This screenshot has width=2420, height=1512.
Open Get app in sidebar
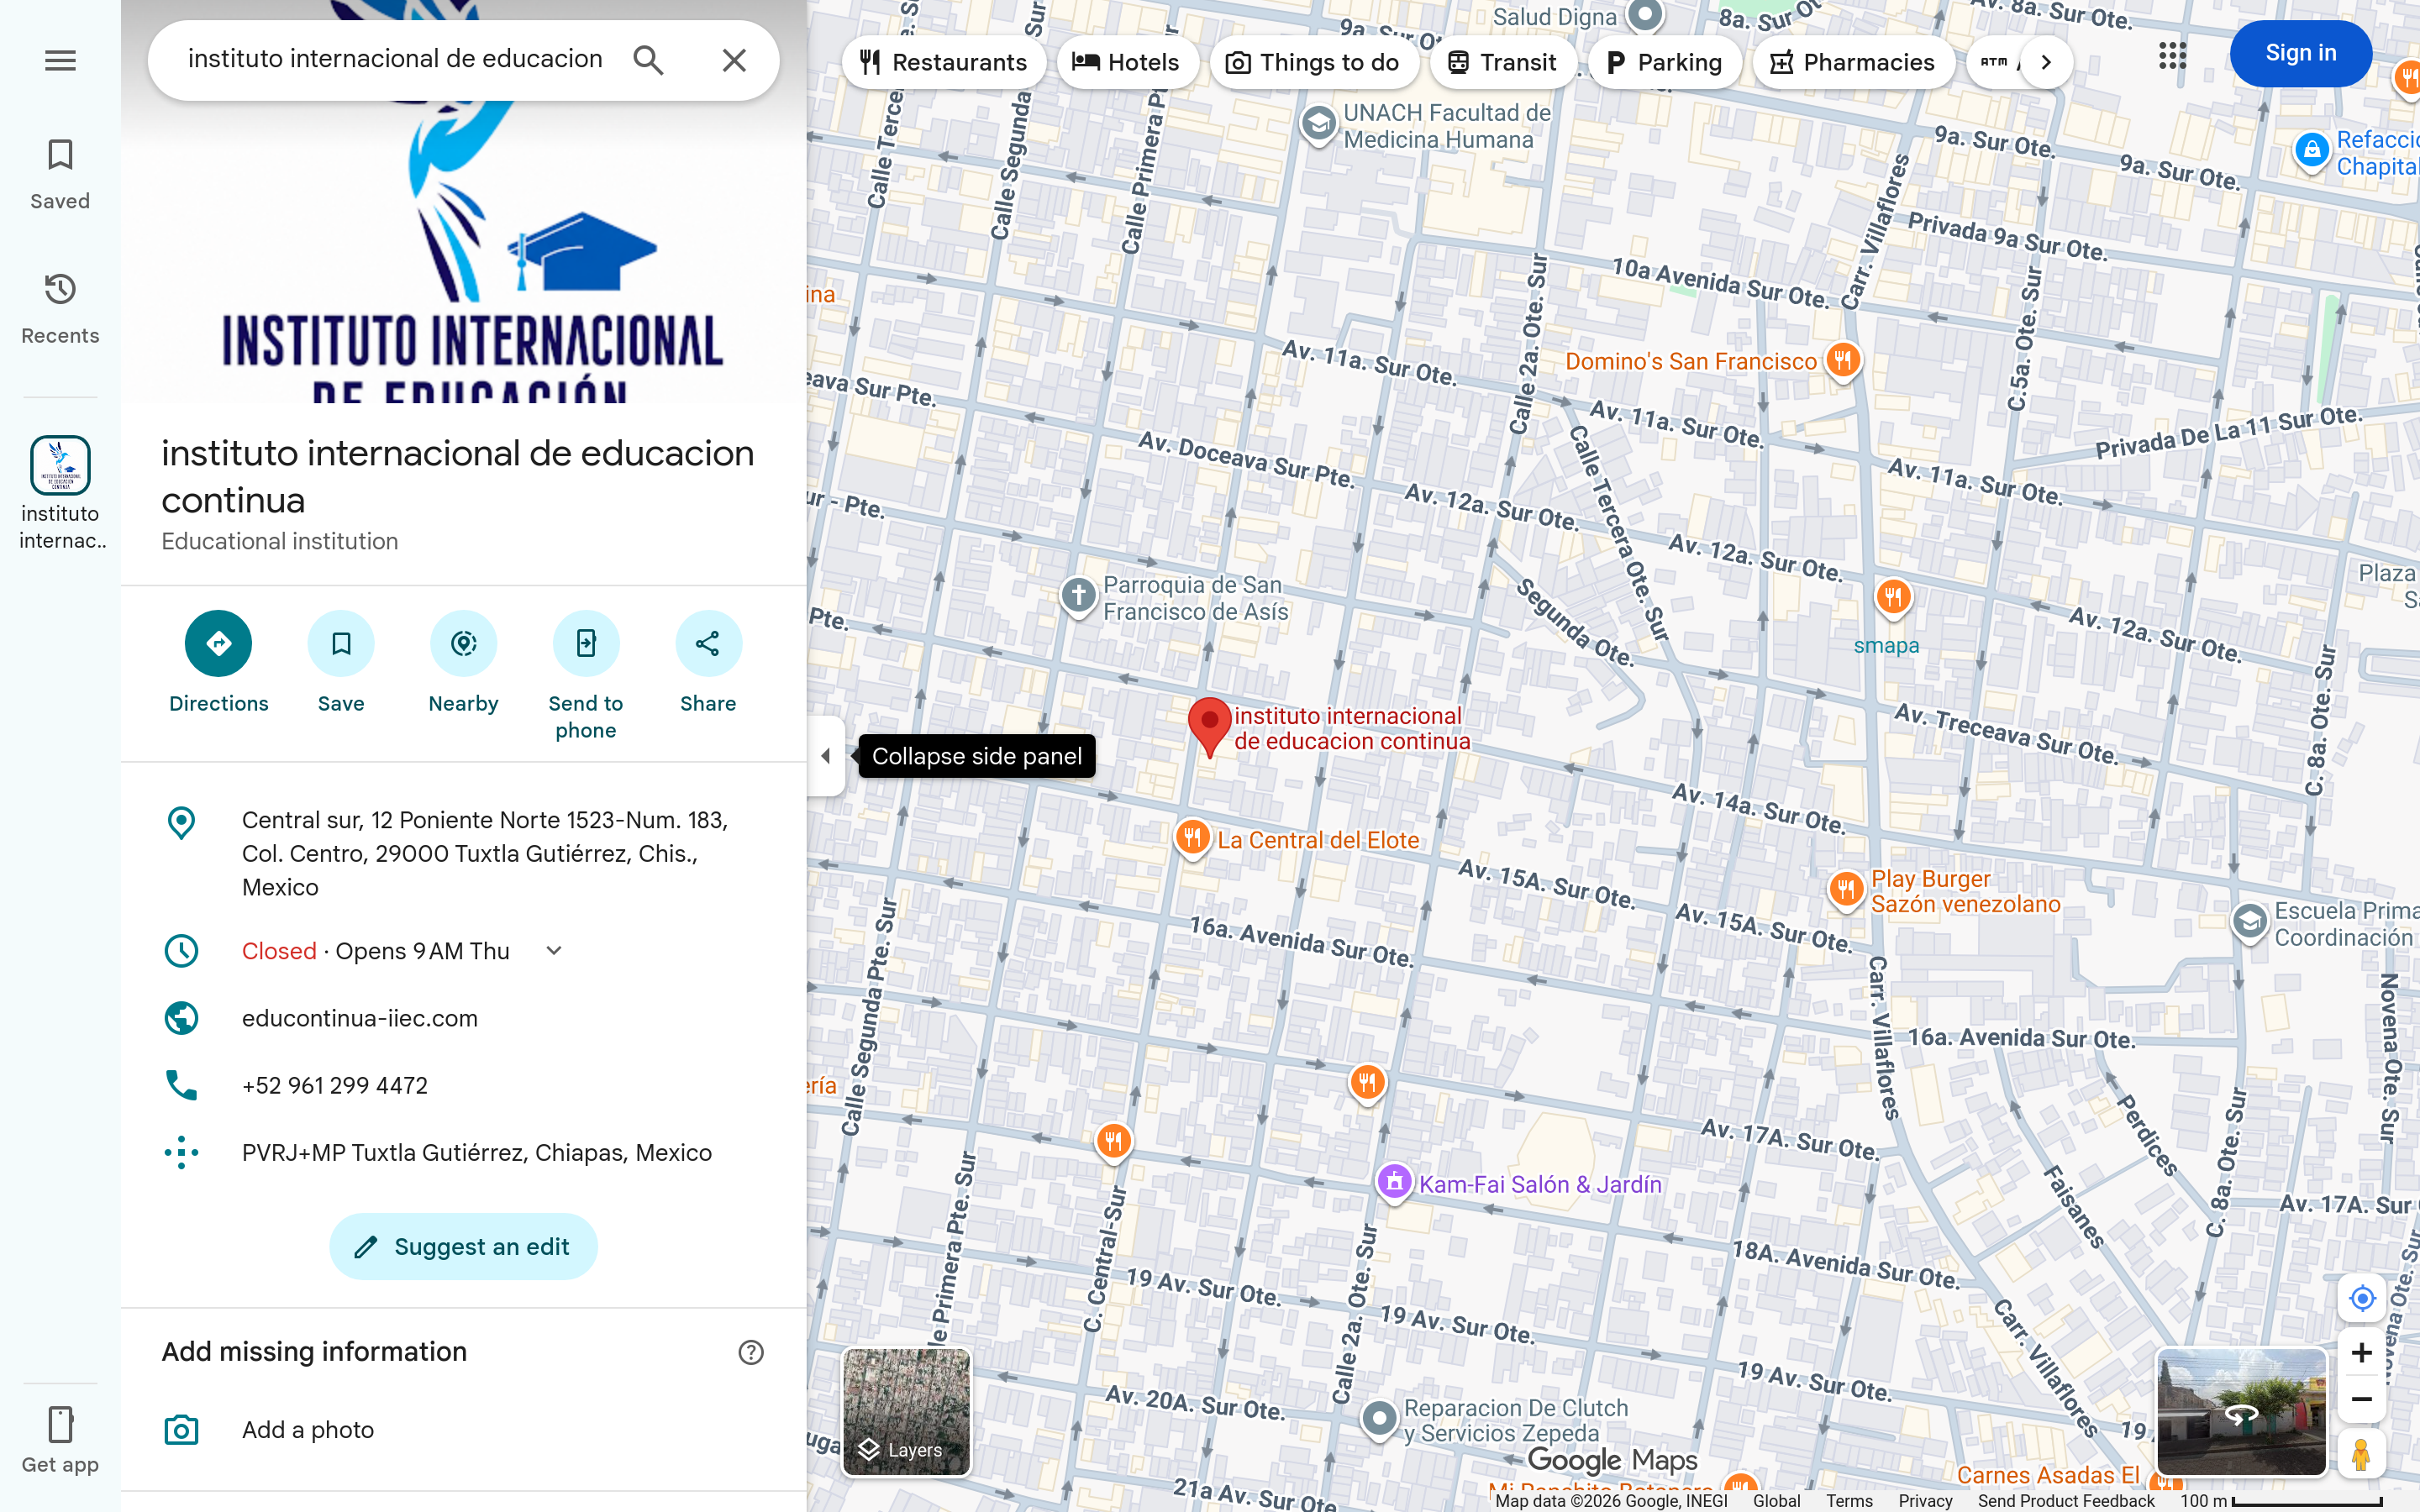pyautogui.click(x=60, y=1439)
